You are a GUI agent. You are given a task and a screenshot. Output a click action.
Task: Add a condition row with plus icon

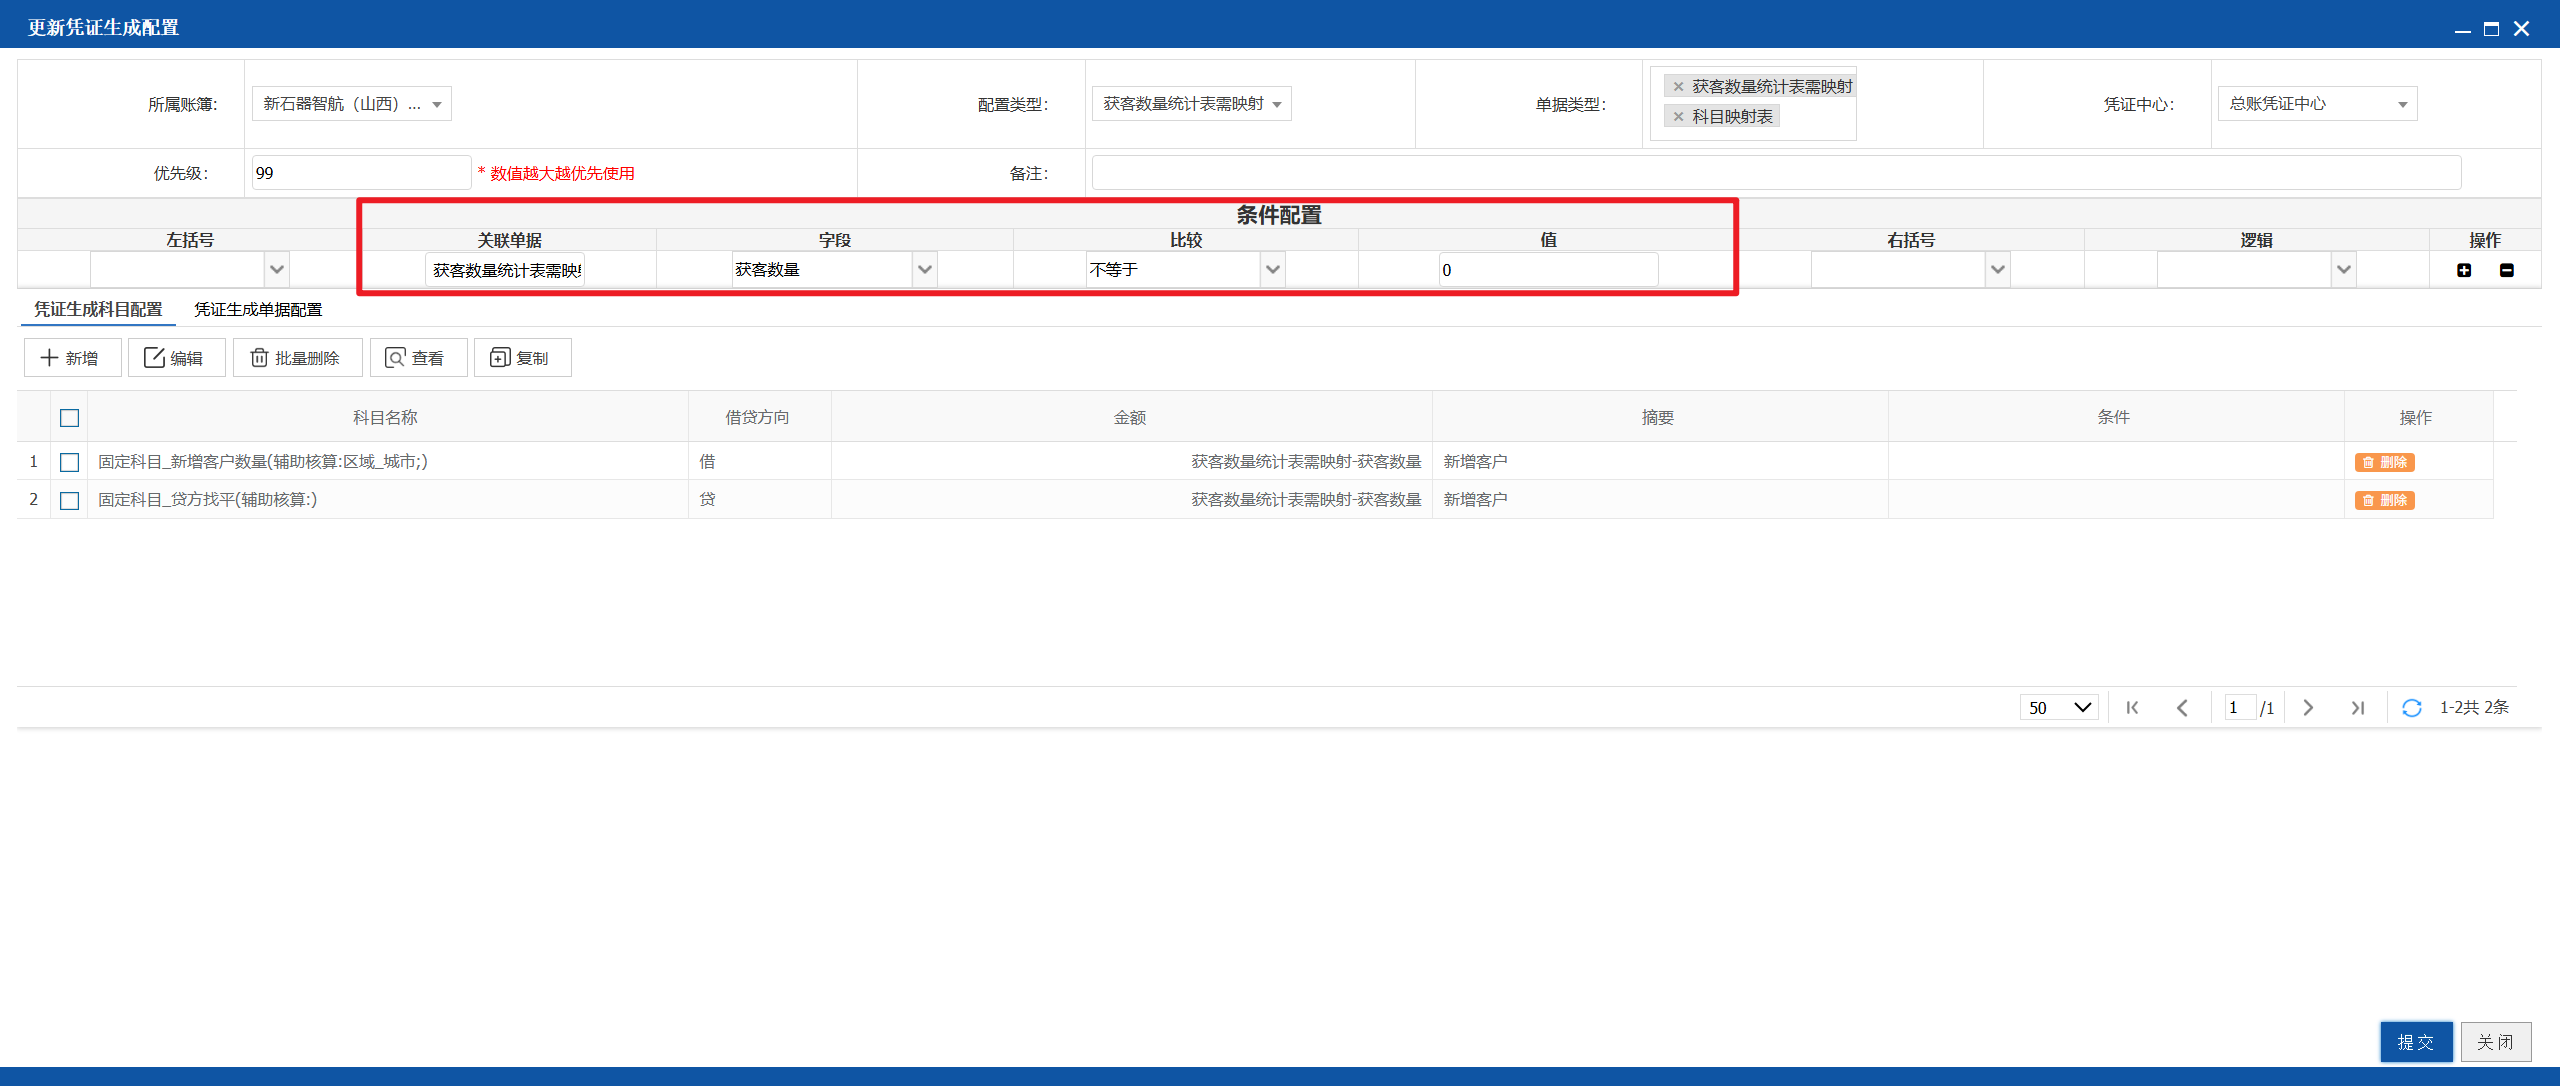point(2464,270)
